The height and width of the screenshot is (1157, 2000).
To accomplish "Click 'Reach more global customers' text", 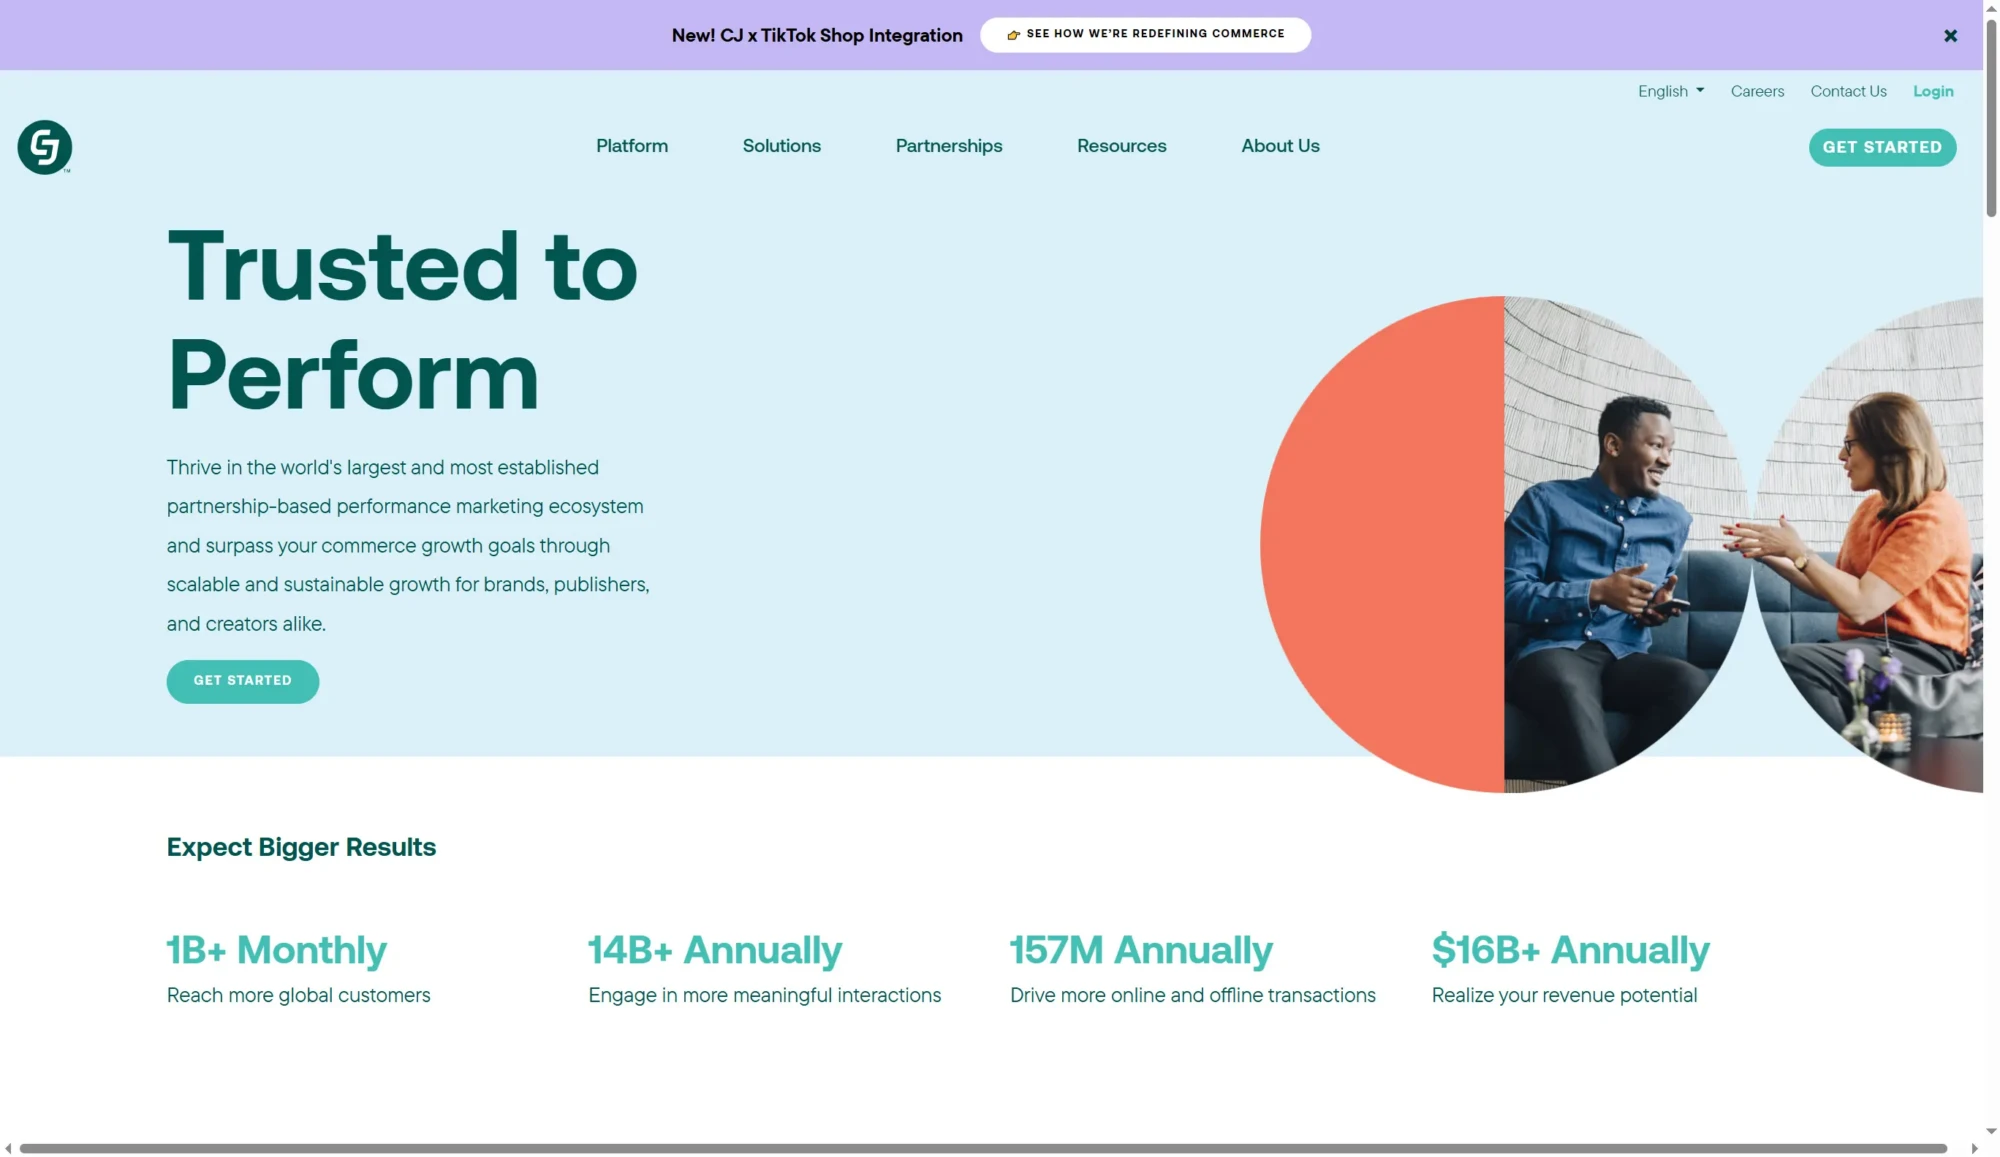I will 299,995.
